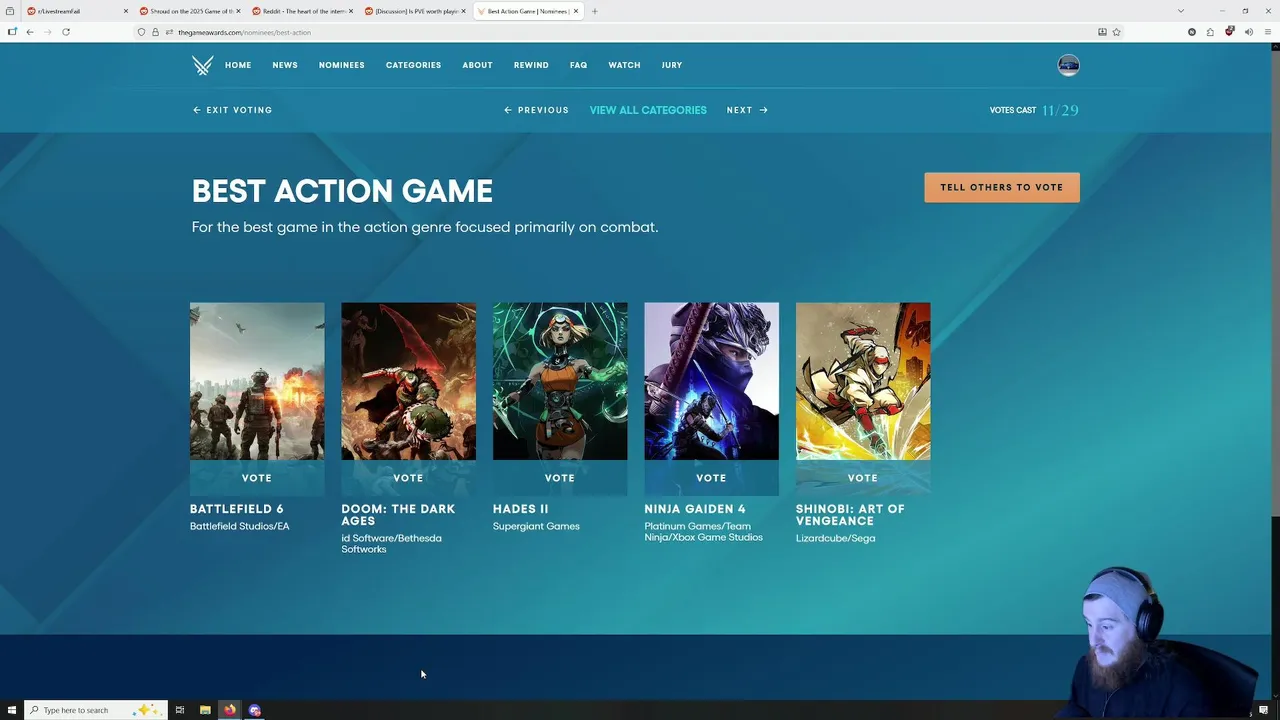Bookmark this page with the star
Viewport: 1280px width, 720px height.
[1116, 32]
